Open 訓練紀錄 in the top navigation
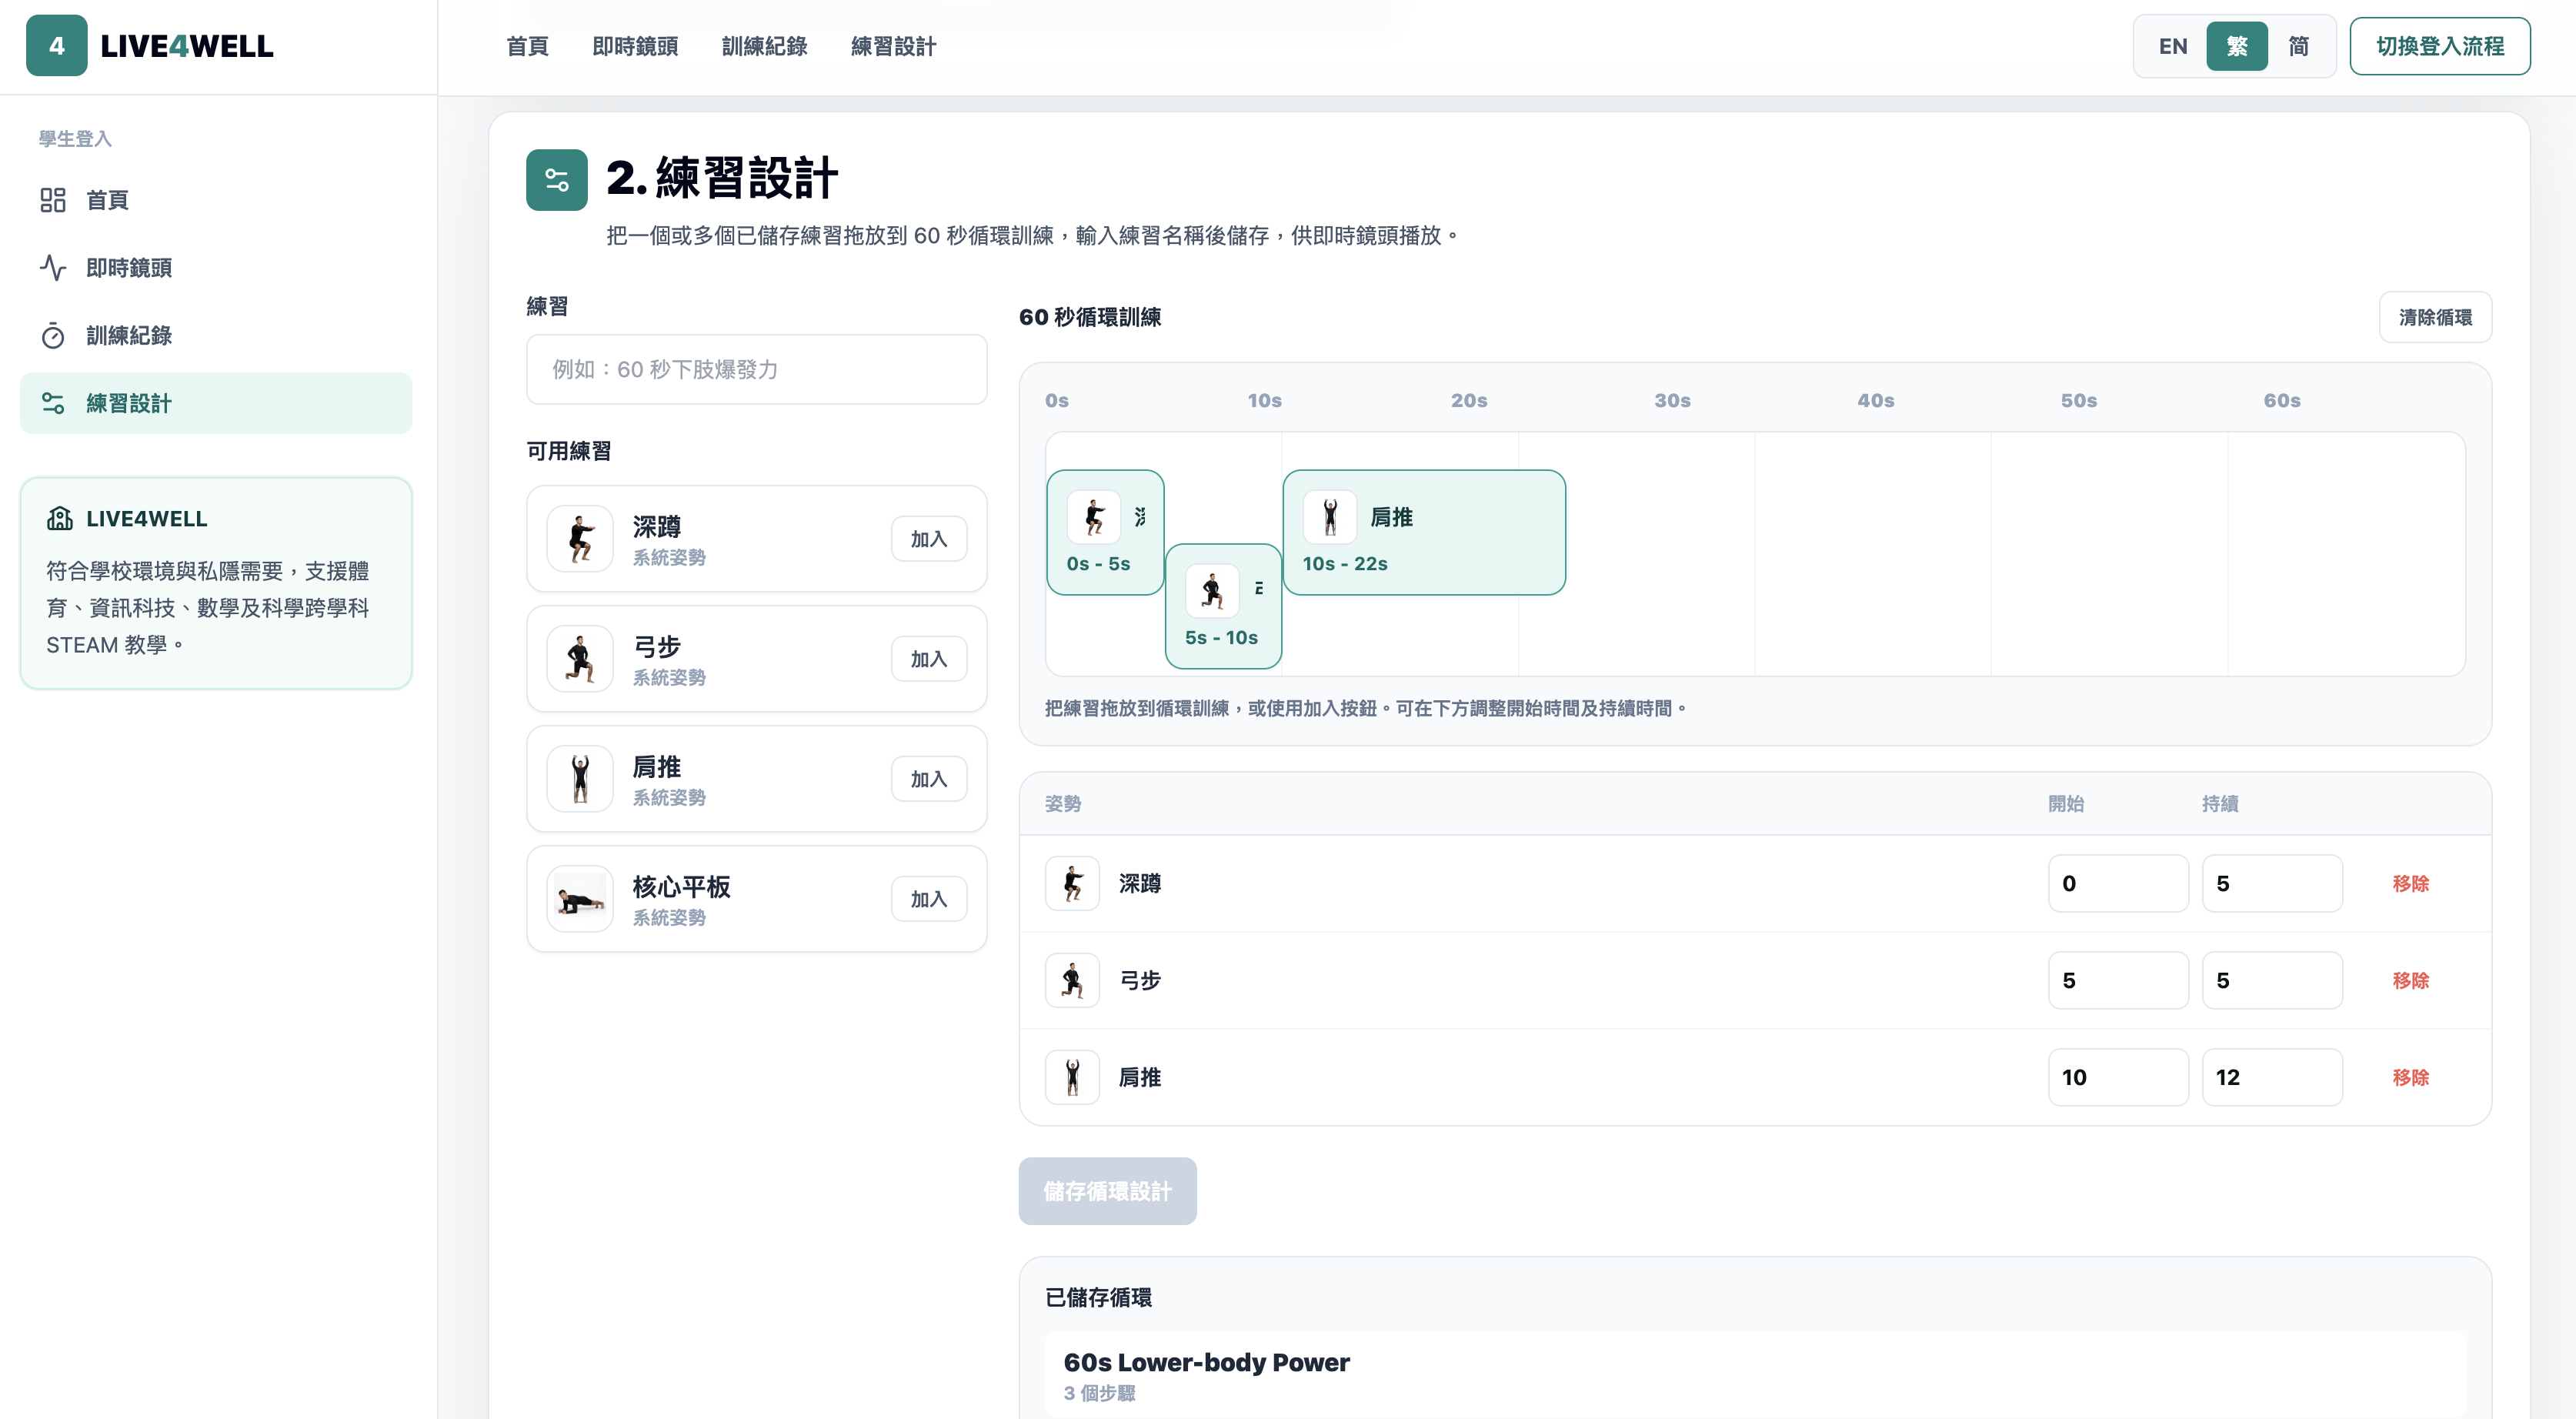 coord(764,46)
